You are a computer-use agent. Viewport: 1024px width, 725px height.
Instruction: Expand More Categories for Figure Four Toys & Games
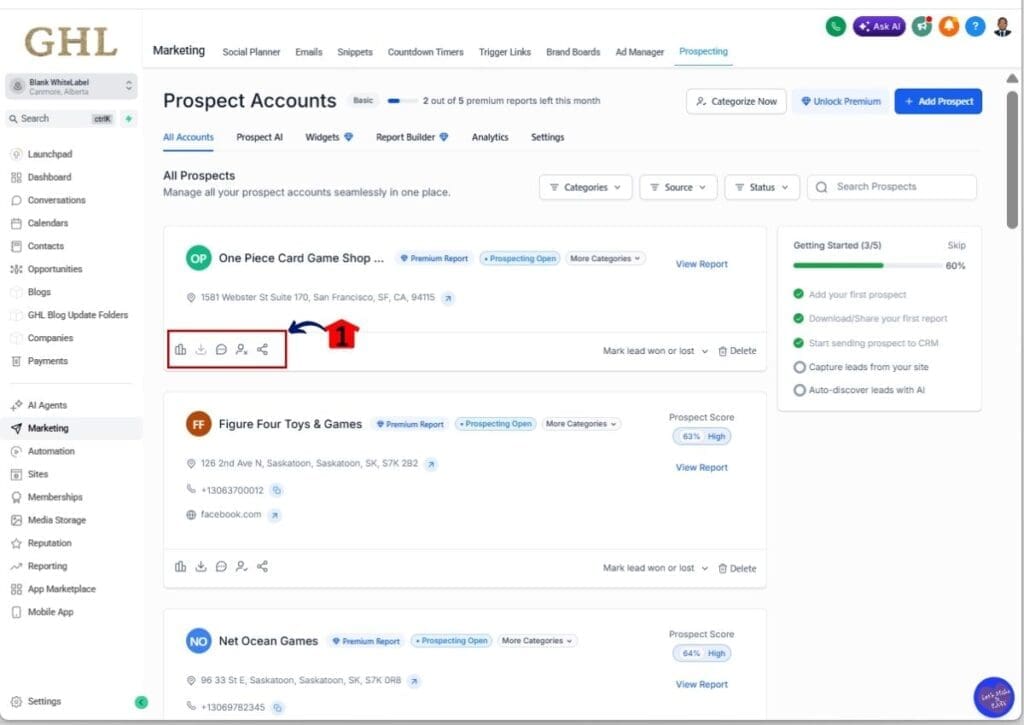point(581,423)
